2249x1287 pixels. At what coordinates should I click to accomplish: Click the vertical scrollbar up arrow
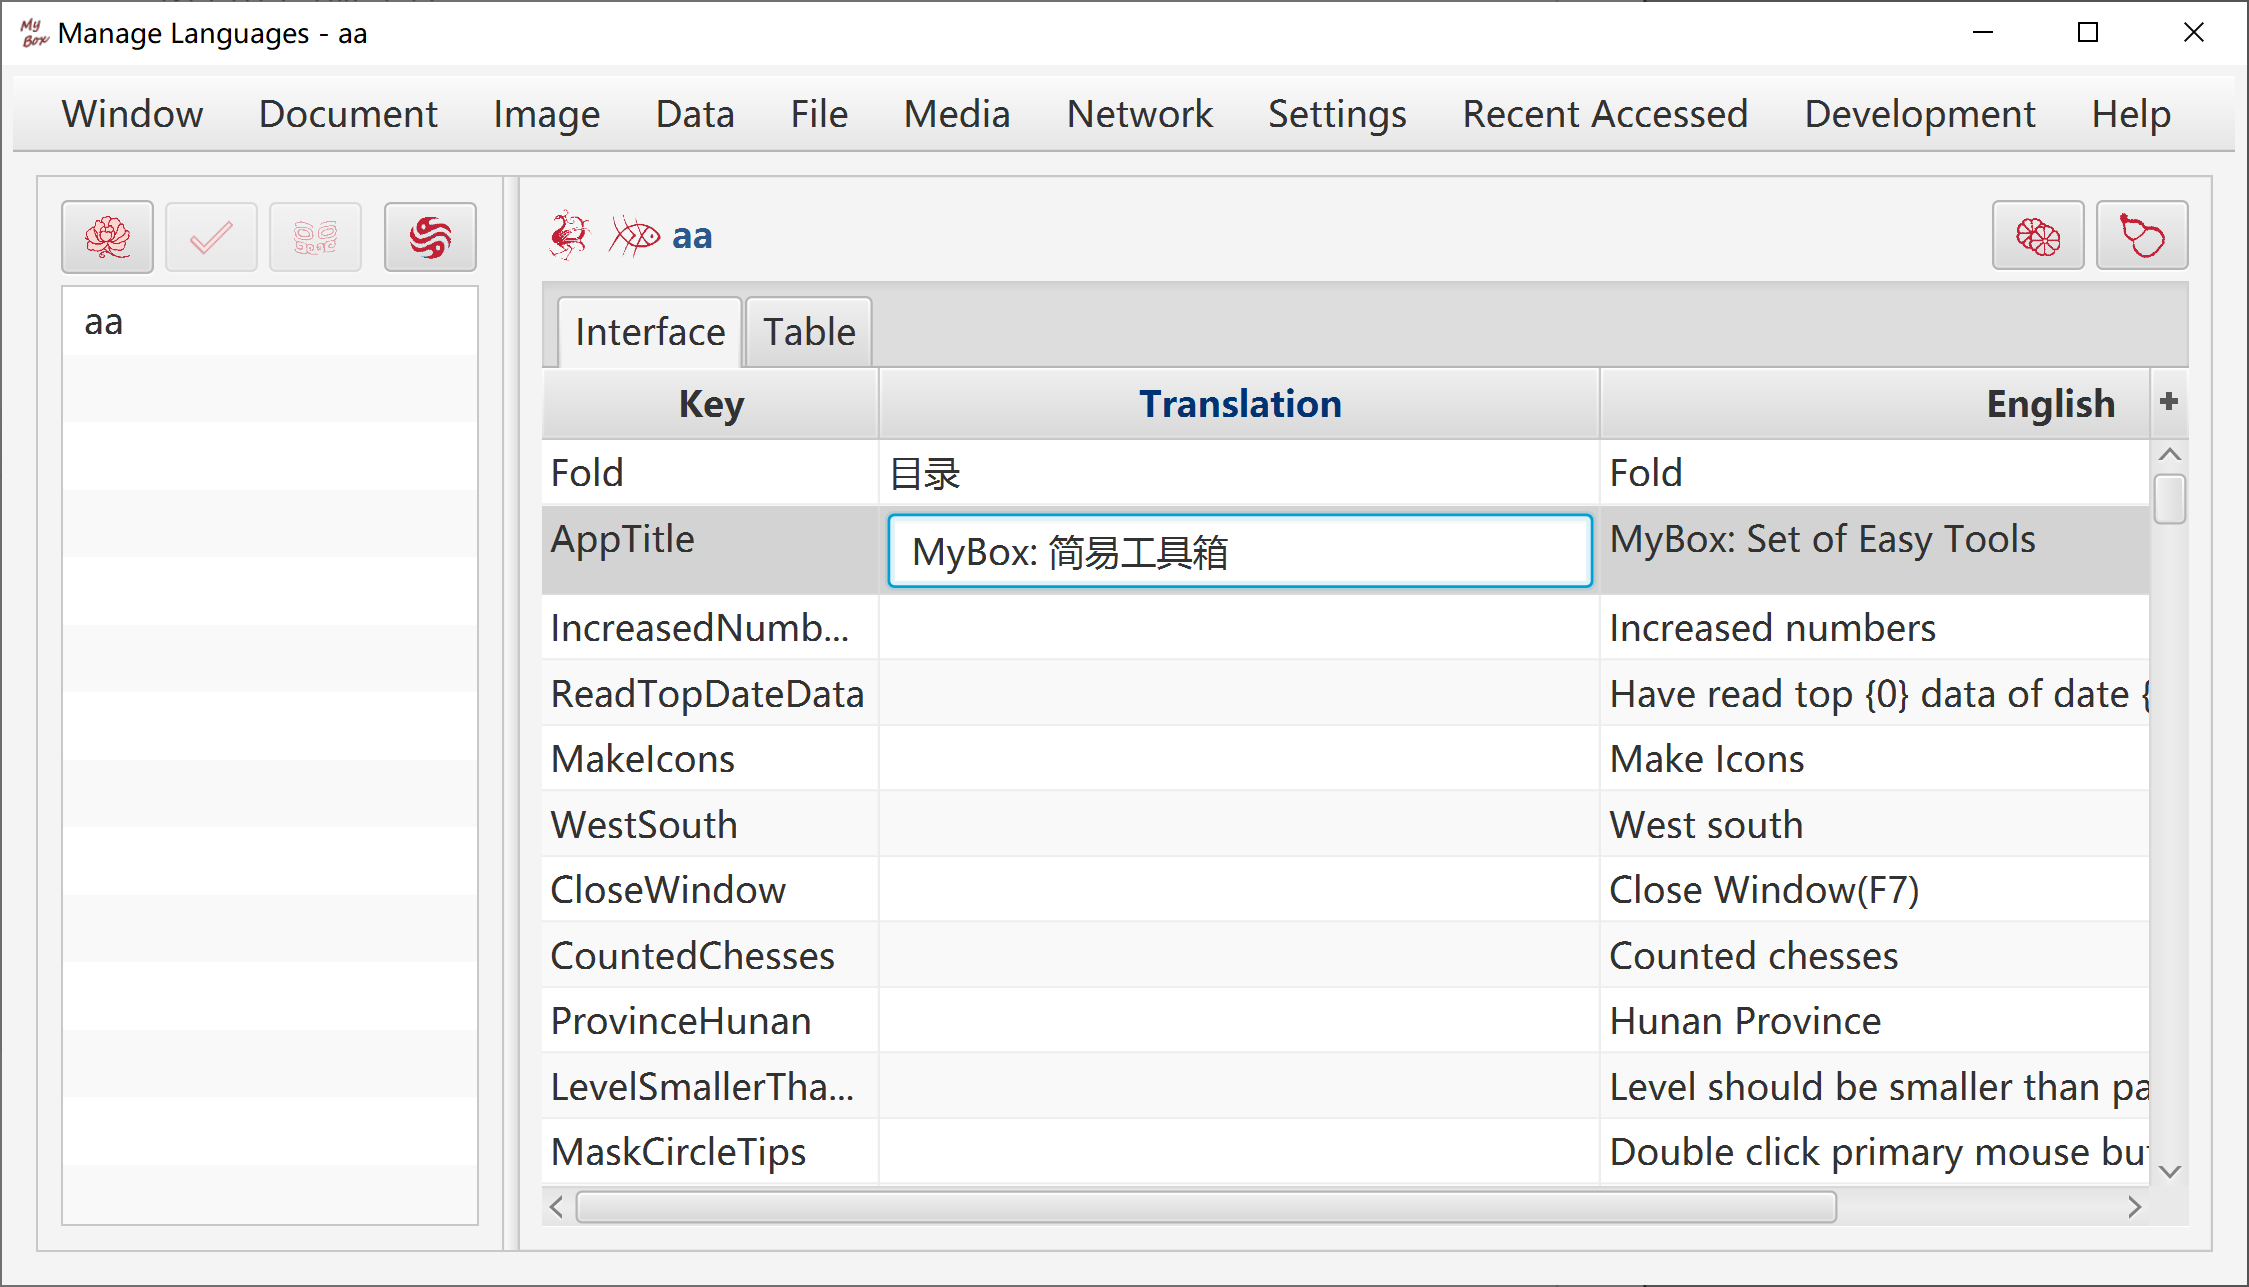2169,455
